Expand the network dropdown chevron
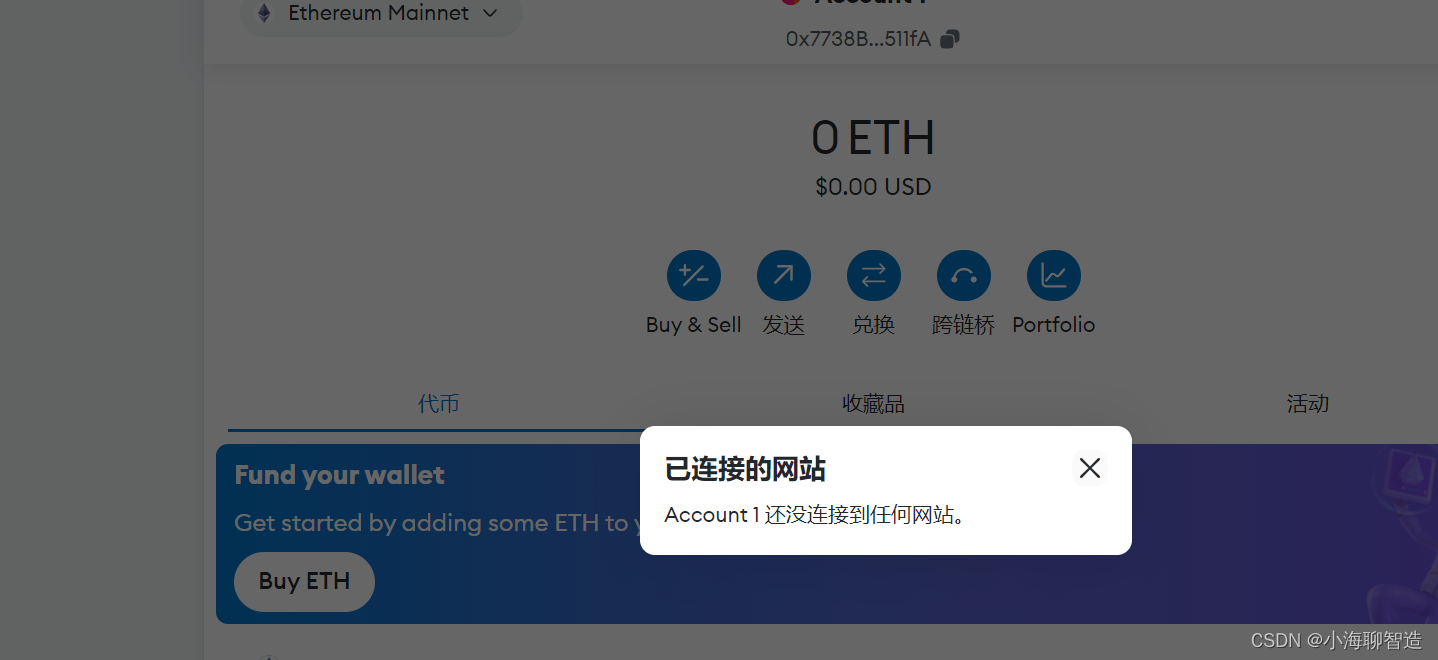This screenshot has width=1438, height=660. pos(490,13)
